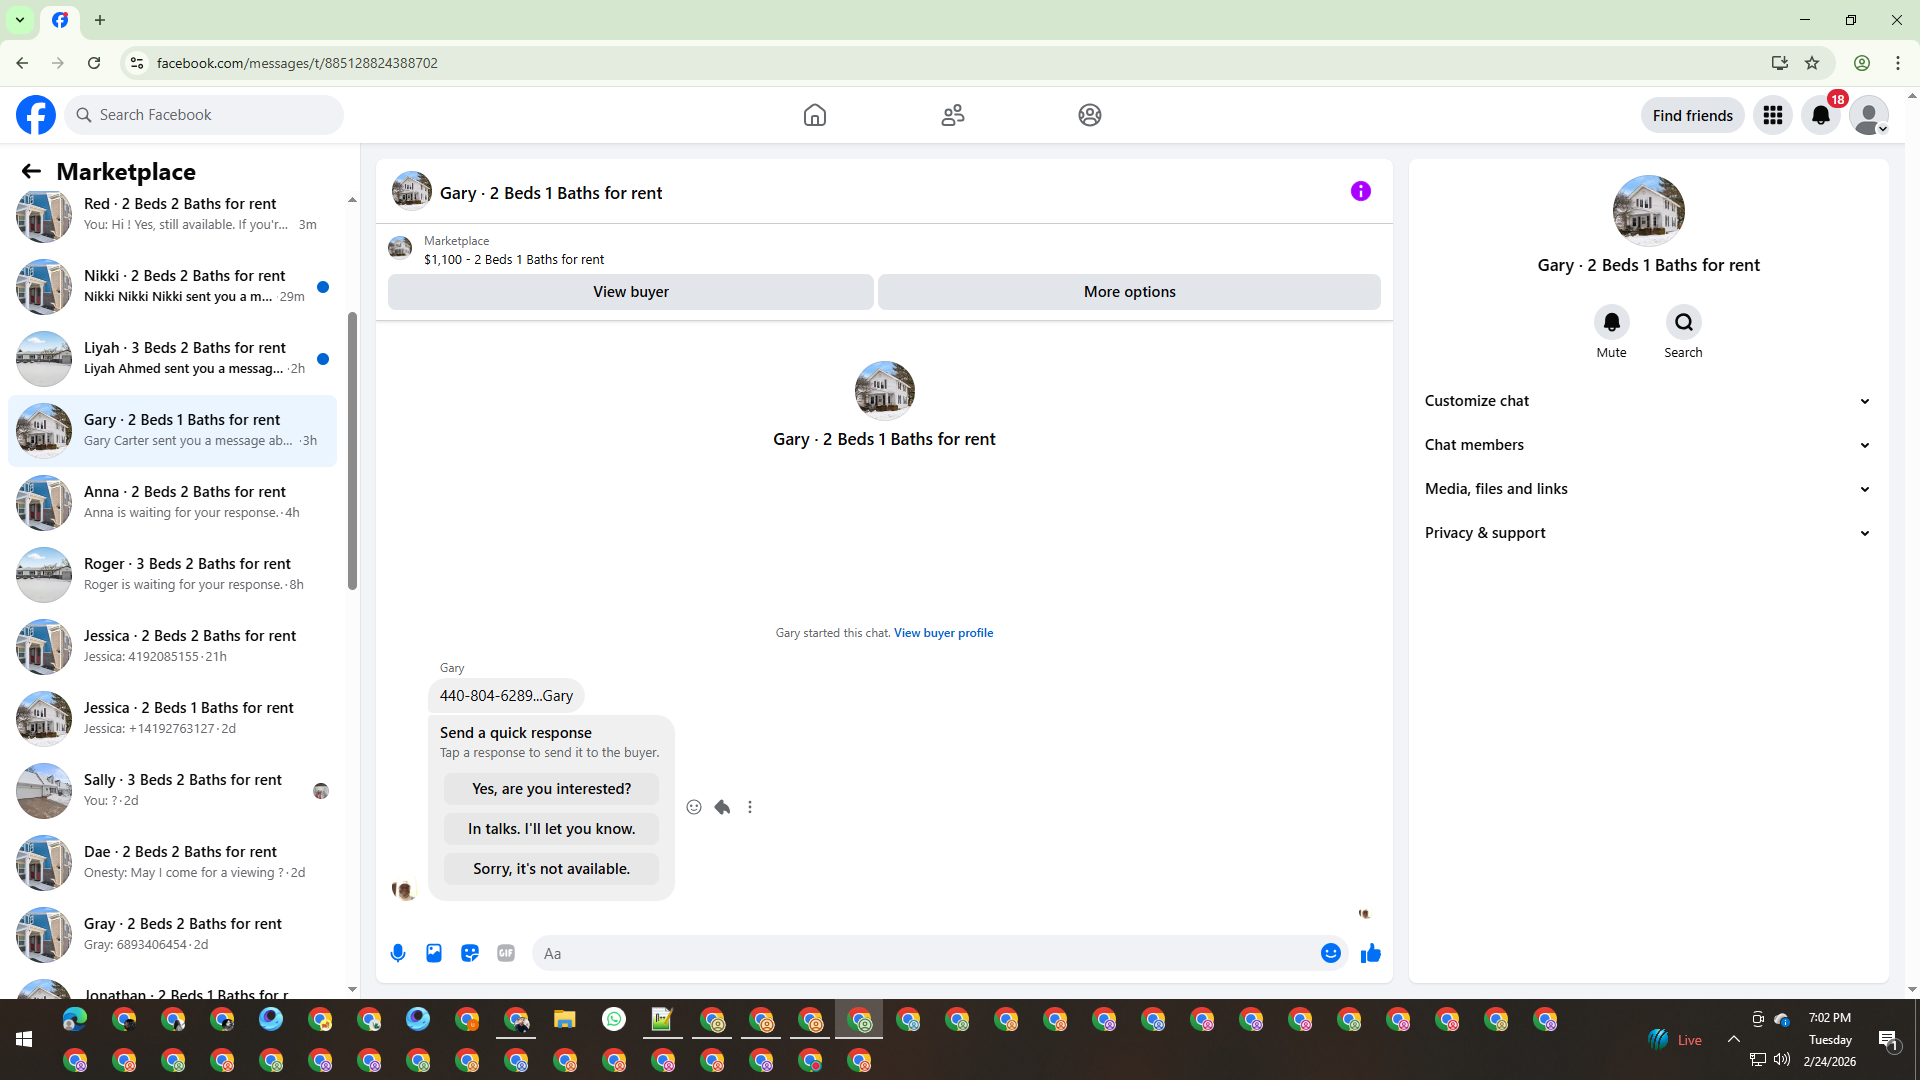Screen dimensions: 1920x1080
Task: Open the View buyer profile link
Action: 943,633
